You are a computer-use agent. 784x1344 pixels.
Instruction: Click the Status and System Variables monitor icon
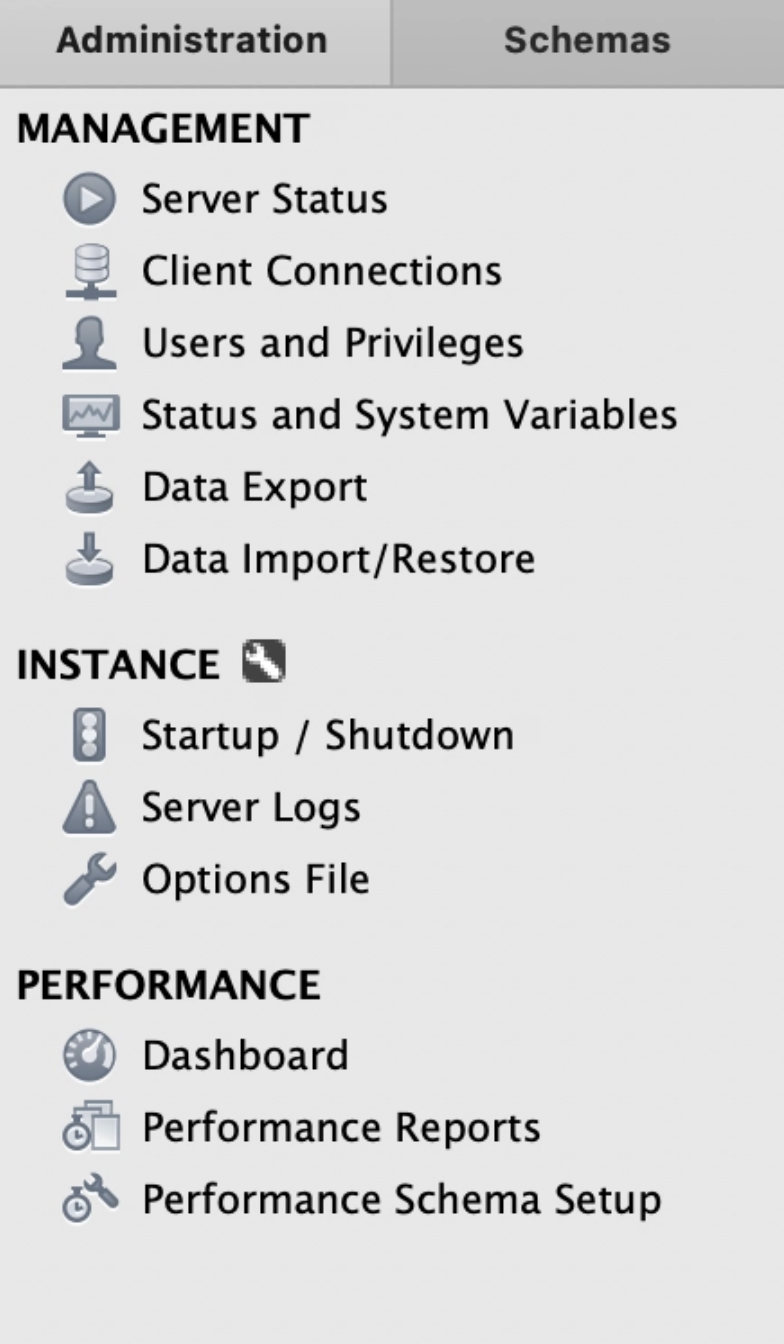click(90, 415)
